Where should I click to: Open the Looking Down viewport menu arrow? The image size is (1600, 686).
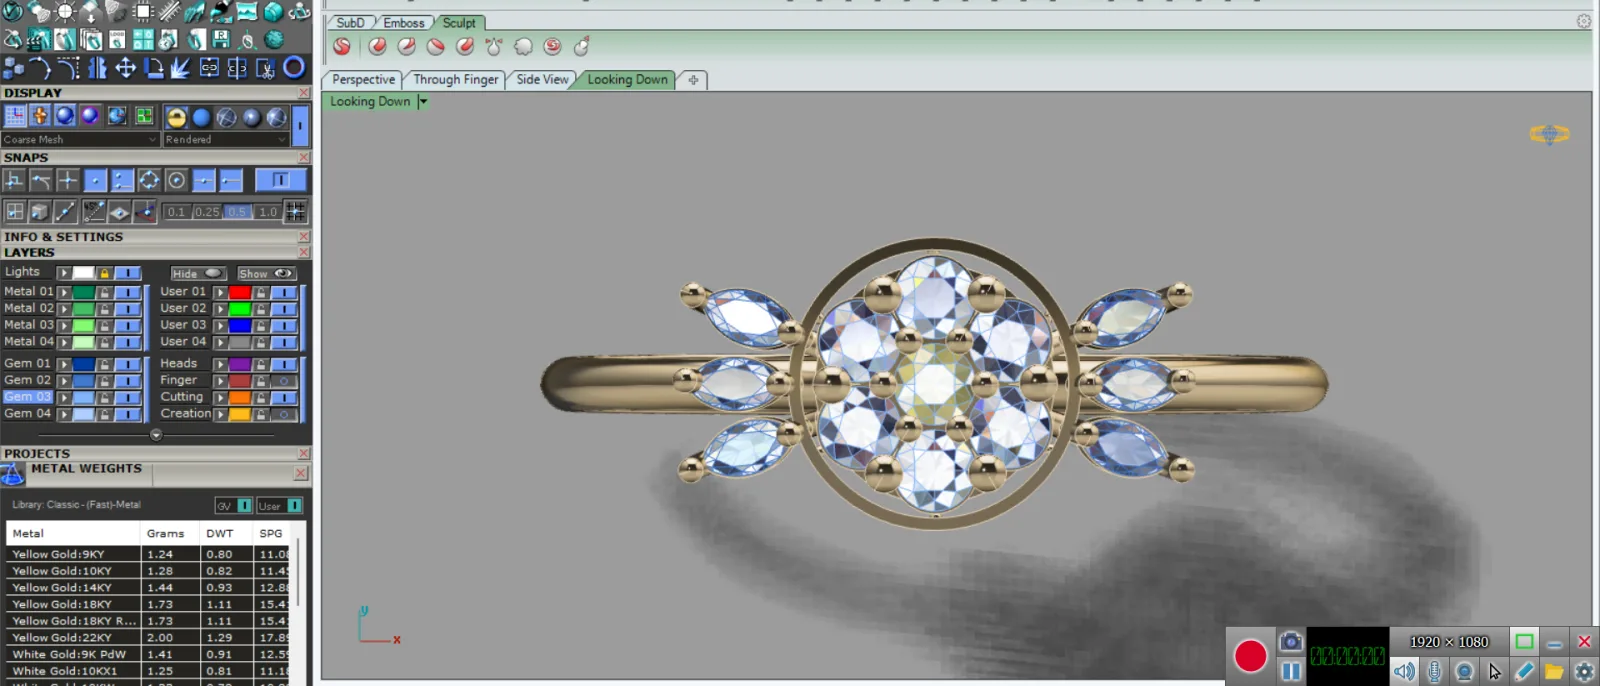[x=423, y=101]
